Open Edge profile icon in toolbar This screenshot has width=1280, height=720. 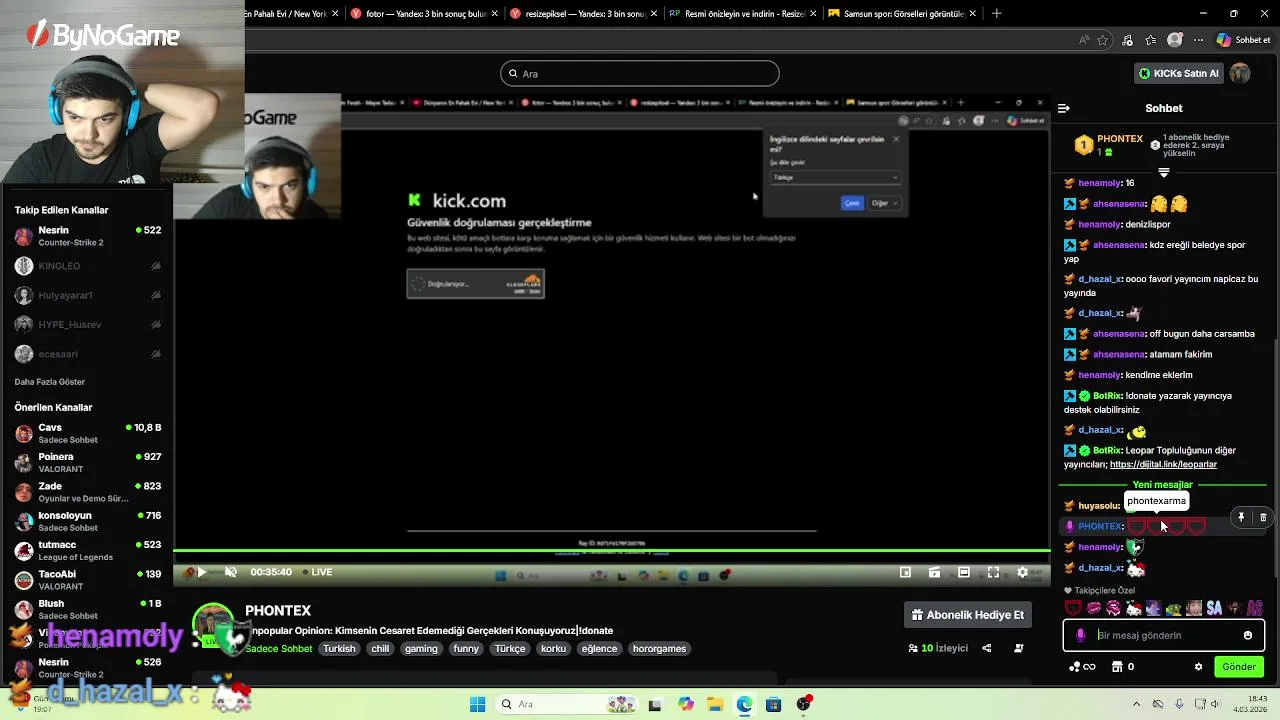[1175, 40]
